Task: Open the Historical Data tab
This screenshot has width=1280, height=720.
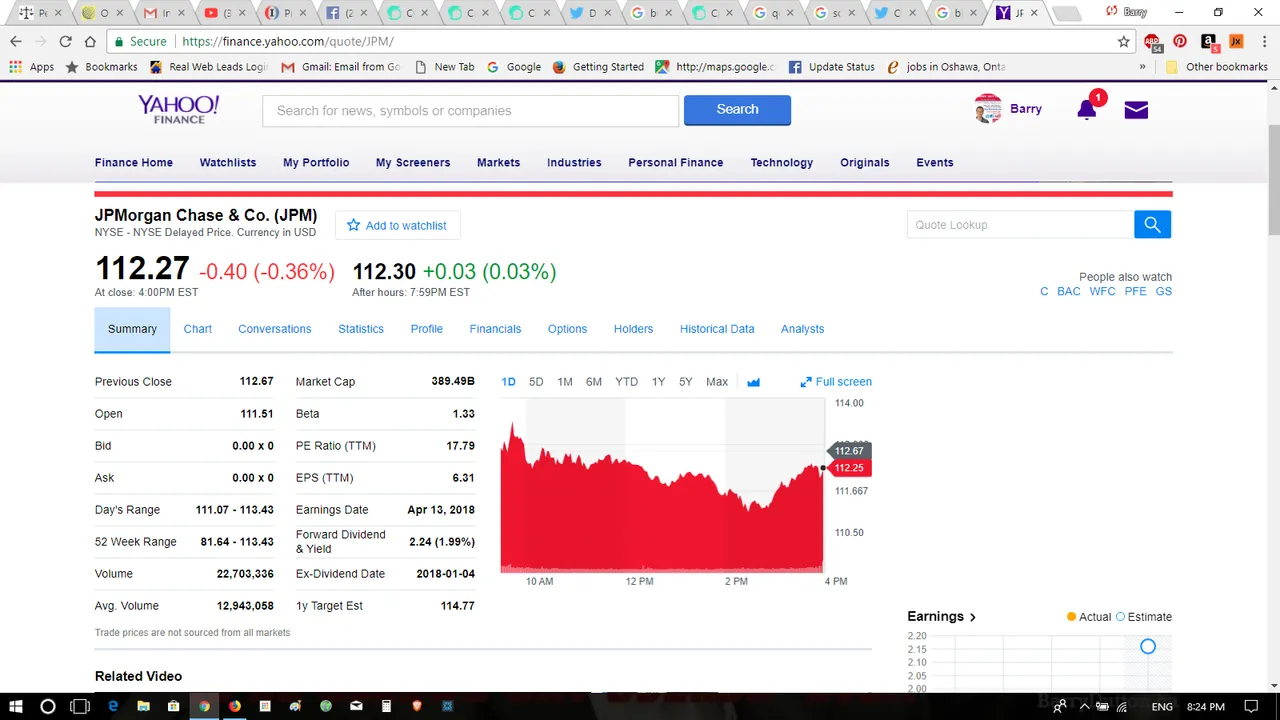Action: (x=717, y=329)
